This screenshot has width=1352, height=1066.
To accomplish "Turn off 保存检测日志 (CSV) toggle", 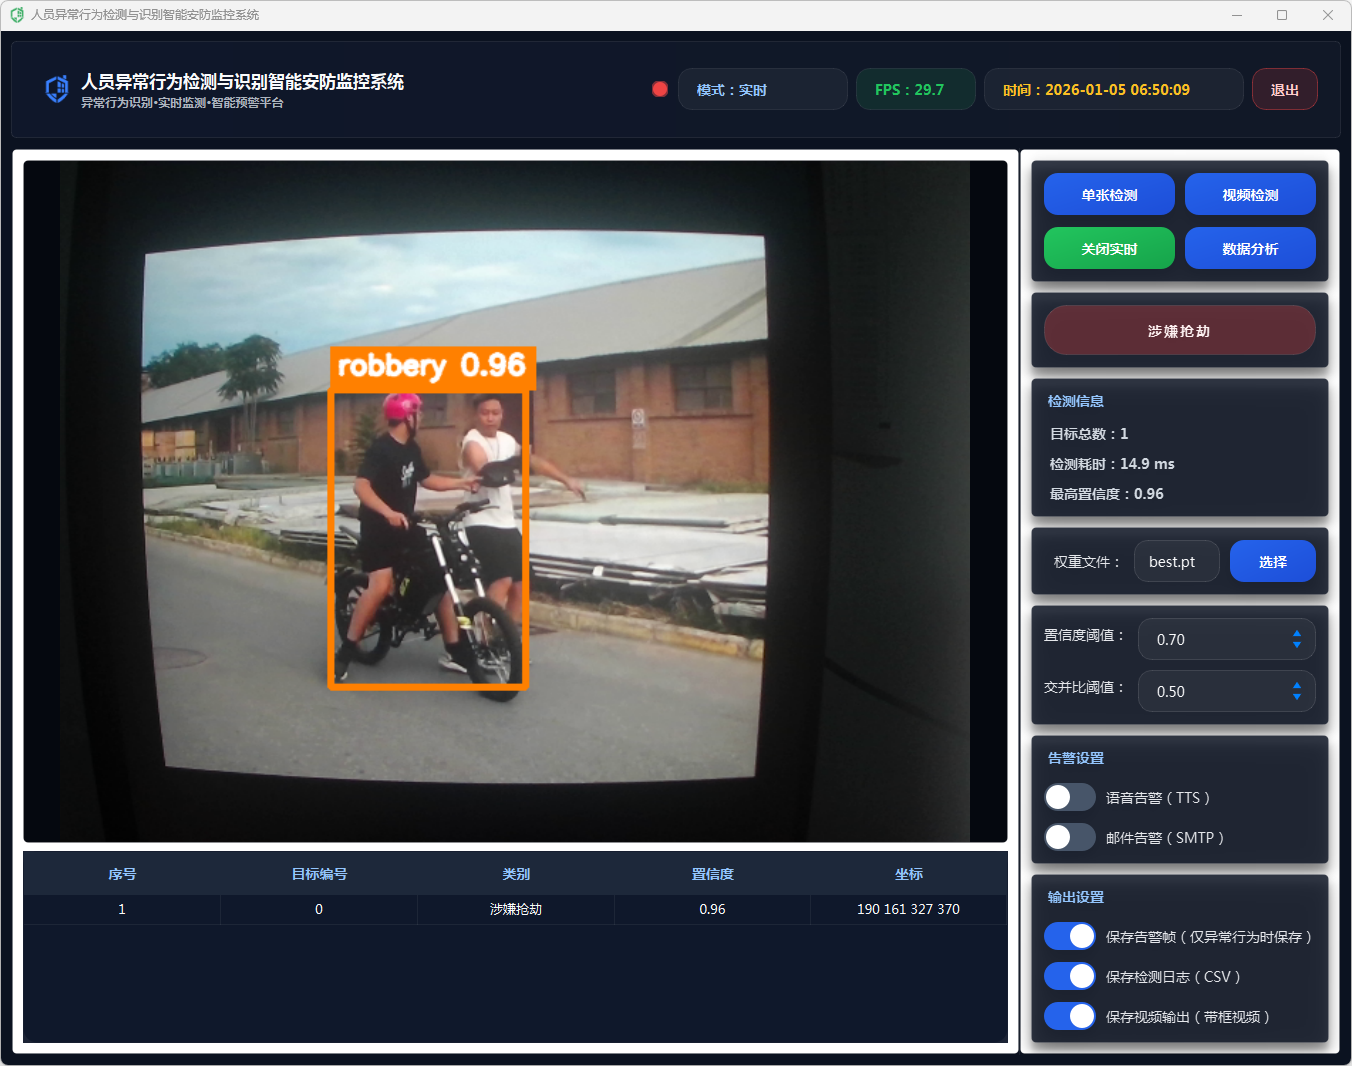I will point(1070,976).
